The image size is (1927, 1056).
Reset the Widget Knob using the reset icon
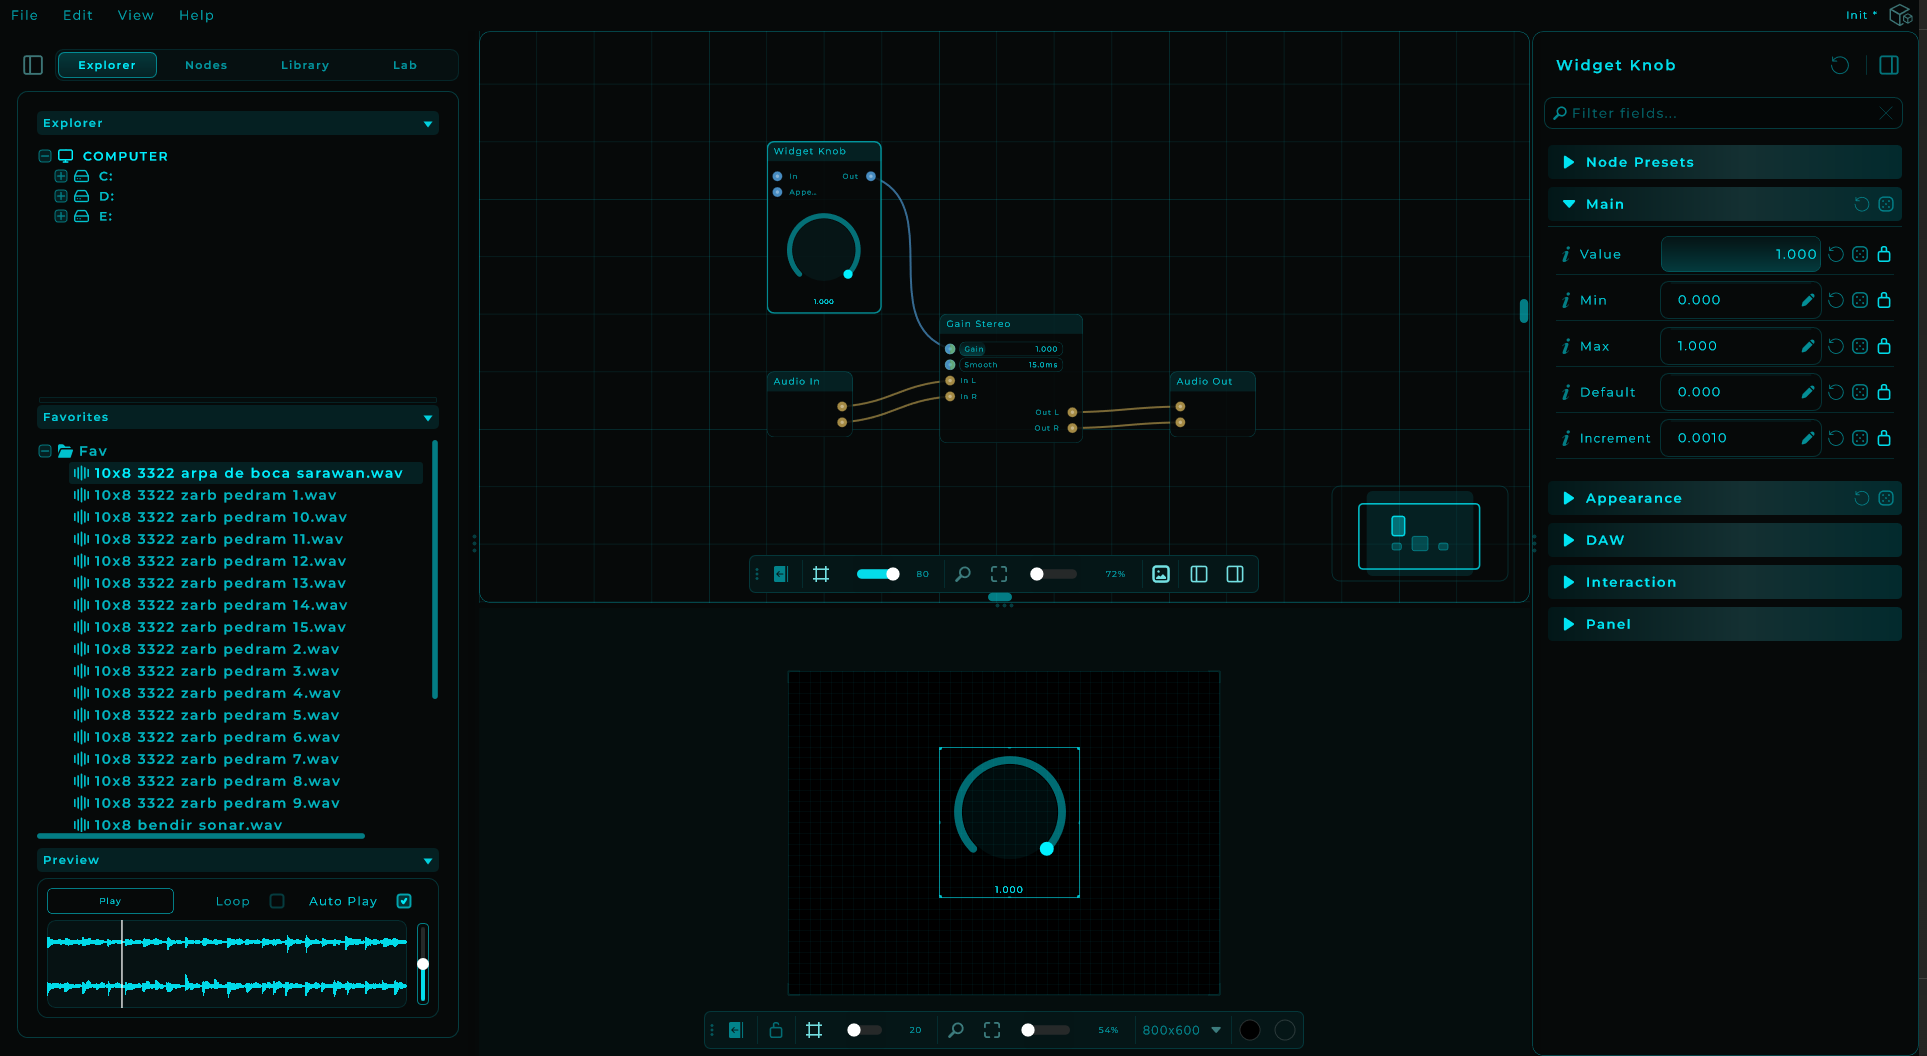1839,65
